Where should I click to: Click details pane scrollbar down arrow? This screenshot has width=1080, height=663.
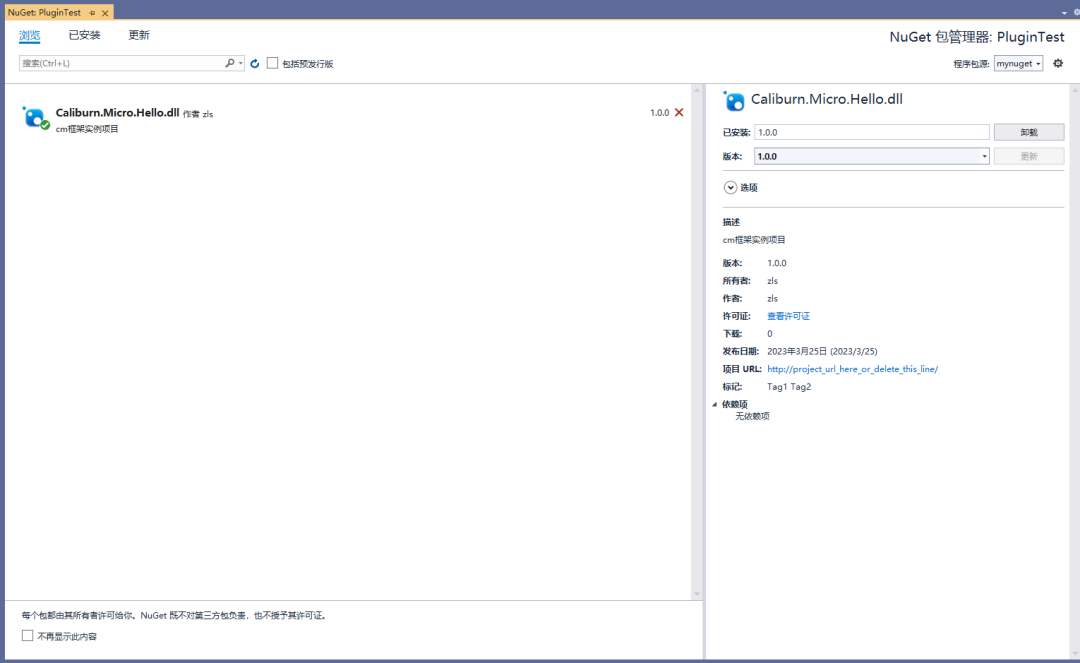tap(1074, 653)
